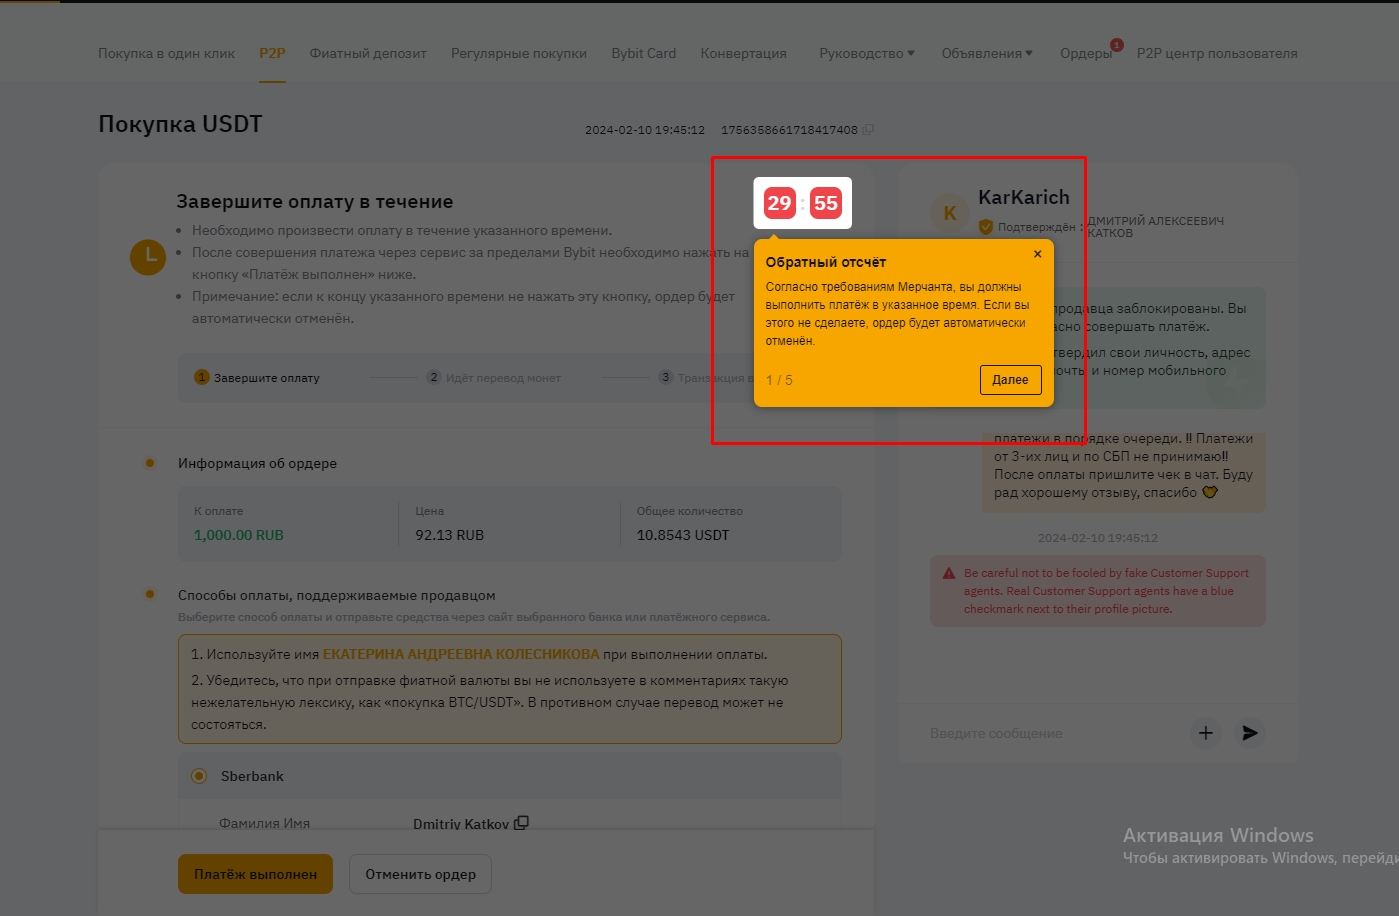Screen dimensions: 1399x916
Task: Click the Платёж выполнен button
Action: click(x=255, y=874)
